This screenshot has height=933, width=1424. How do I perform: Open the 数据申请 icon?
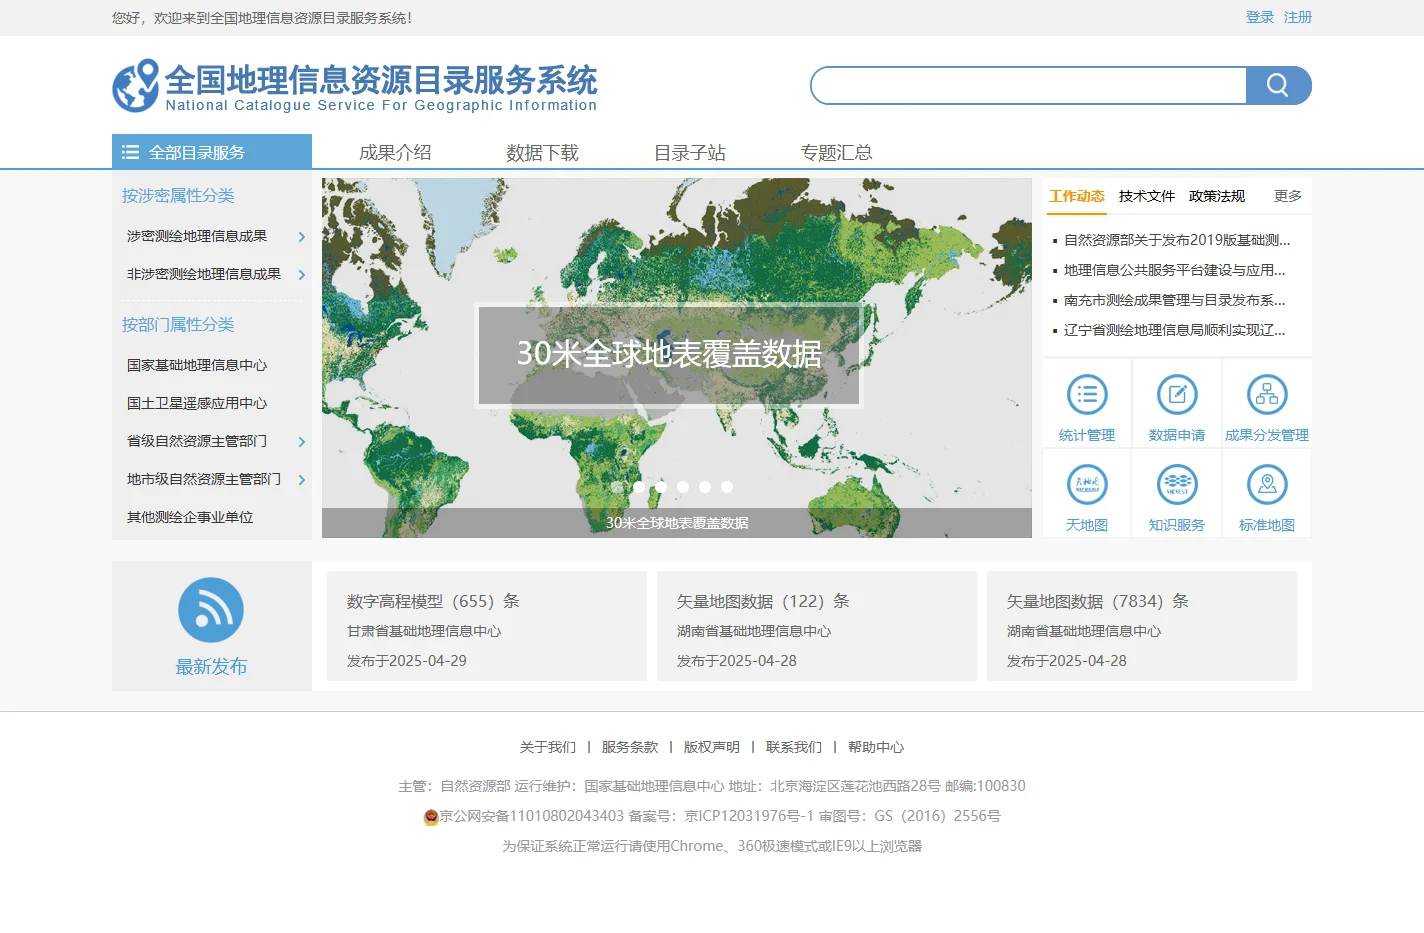tap(1177, 395)
